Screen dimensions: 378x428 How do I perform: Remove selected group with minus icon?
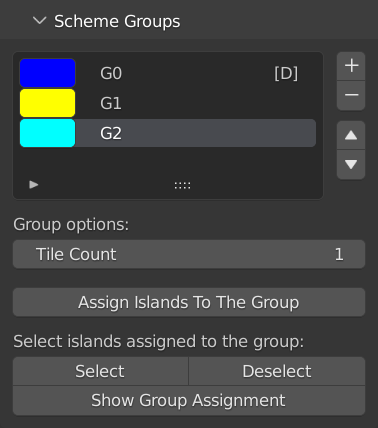pyautogui.click(x=351, y=95)
